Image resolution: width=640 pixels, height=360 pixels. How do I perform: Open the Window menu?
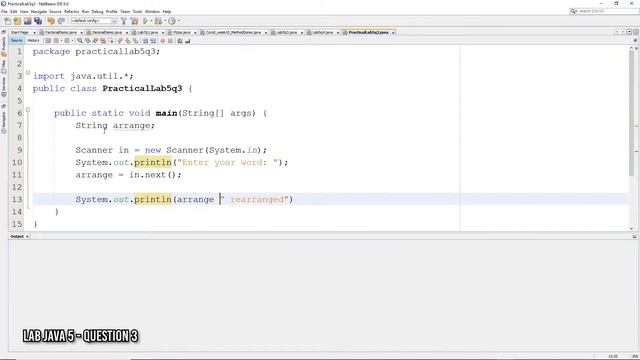pos(152,11)
